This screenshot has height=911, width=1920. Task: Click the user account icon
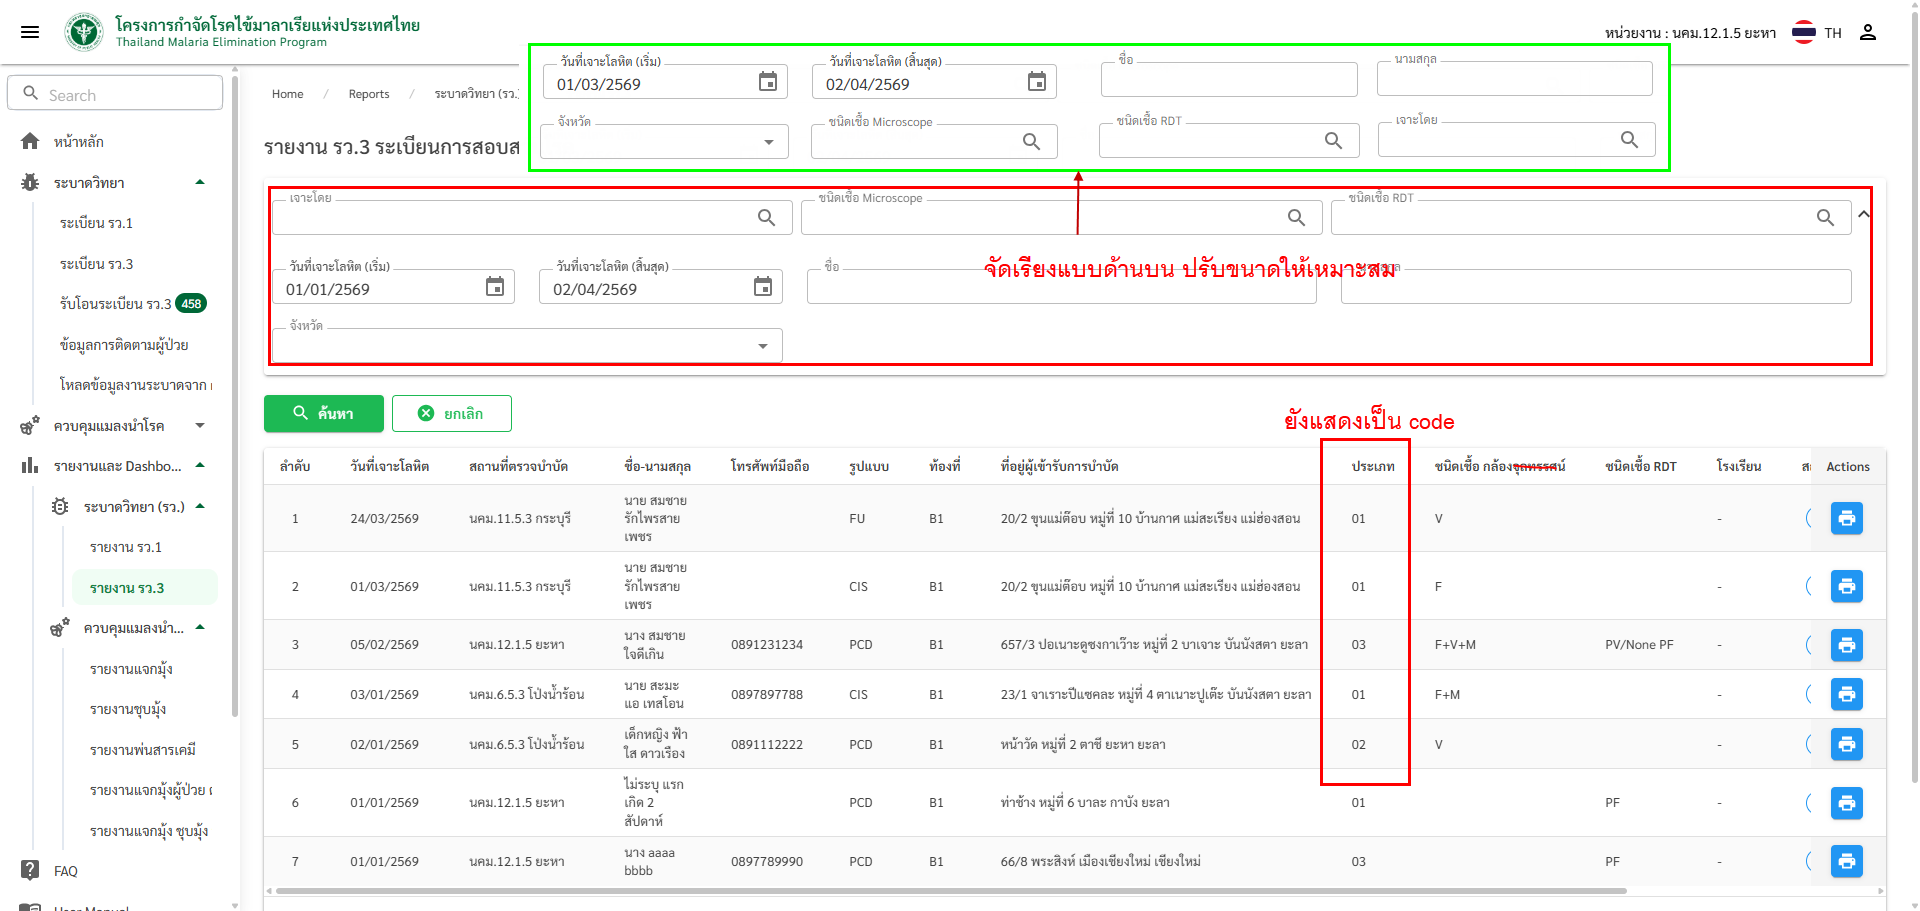tap(1867, 32)
